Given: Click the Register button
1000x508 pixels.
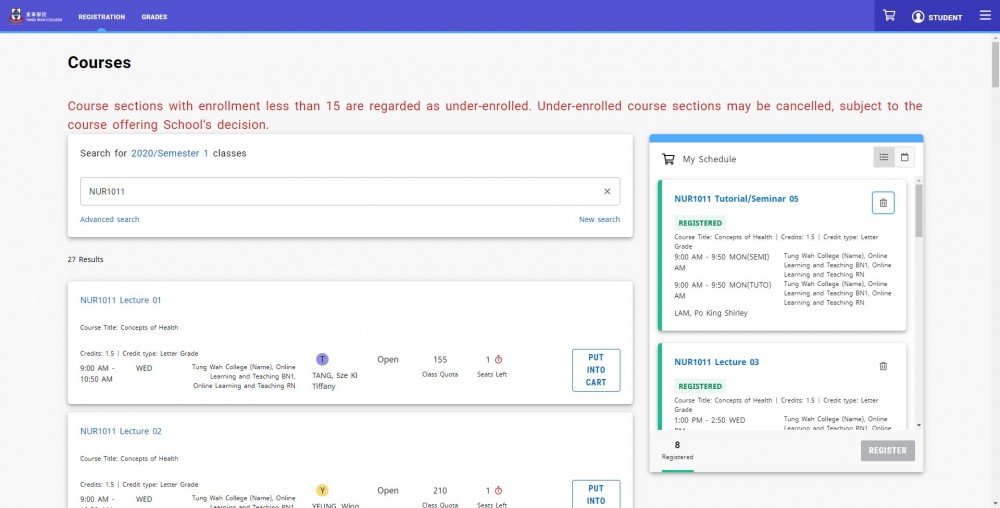Looking at the screenshot, I should (x=887, y=450).
